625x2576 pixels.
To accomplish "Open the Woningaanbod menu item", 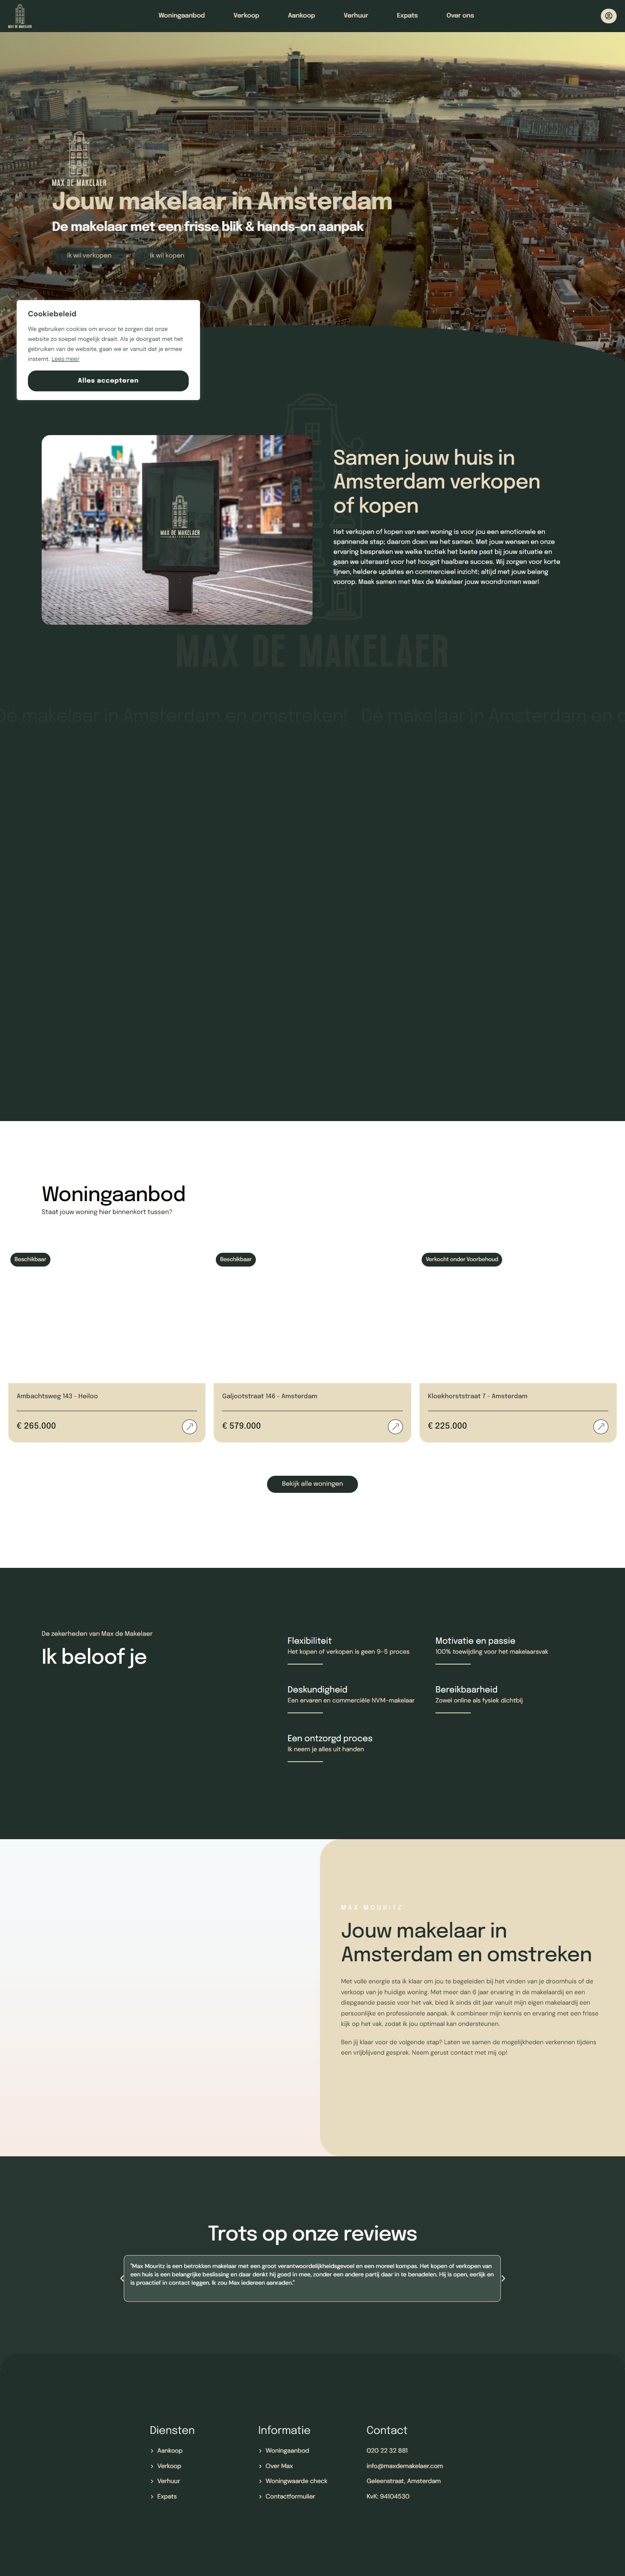I will [x=181, y=16].
